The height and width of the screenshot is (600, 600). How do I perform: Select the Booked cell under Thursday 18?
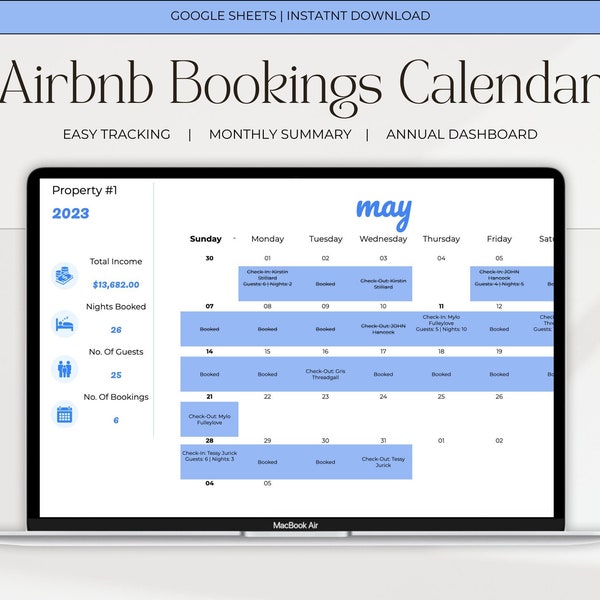pyautogui.click(x=441, y=374)
